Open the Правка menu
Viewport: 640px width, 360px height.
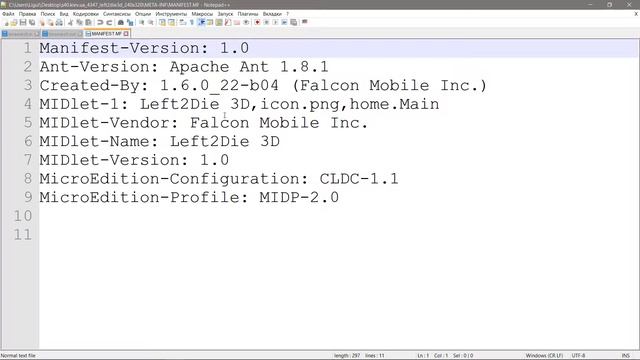point(27,14)
